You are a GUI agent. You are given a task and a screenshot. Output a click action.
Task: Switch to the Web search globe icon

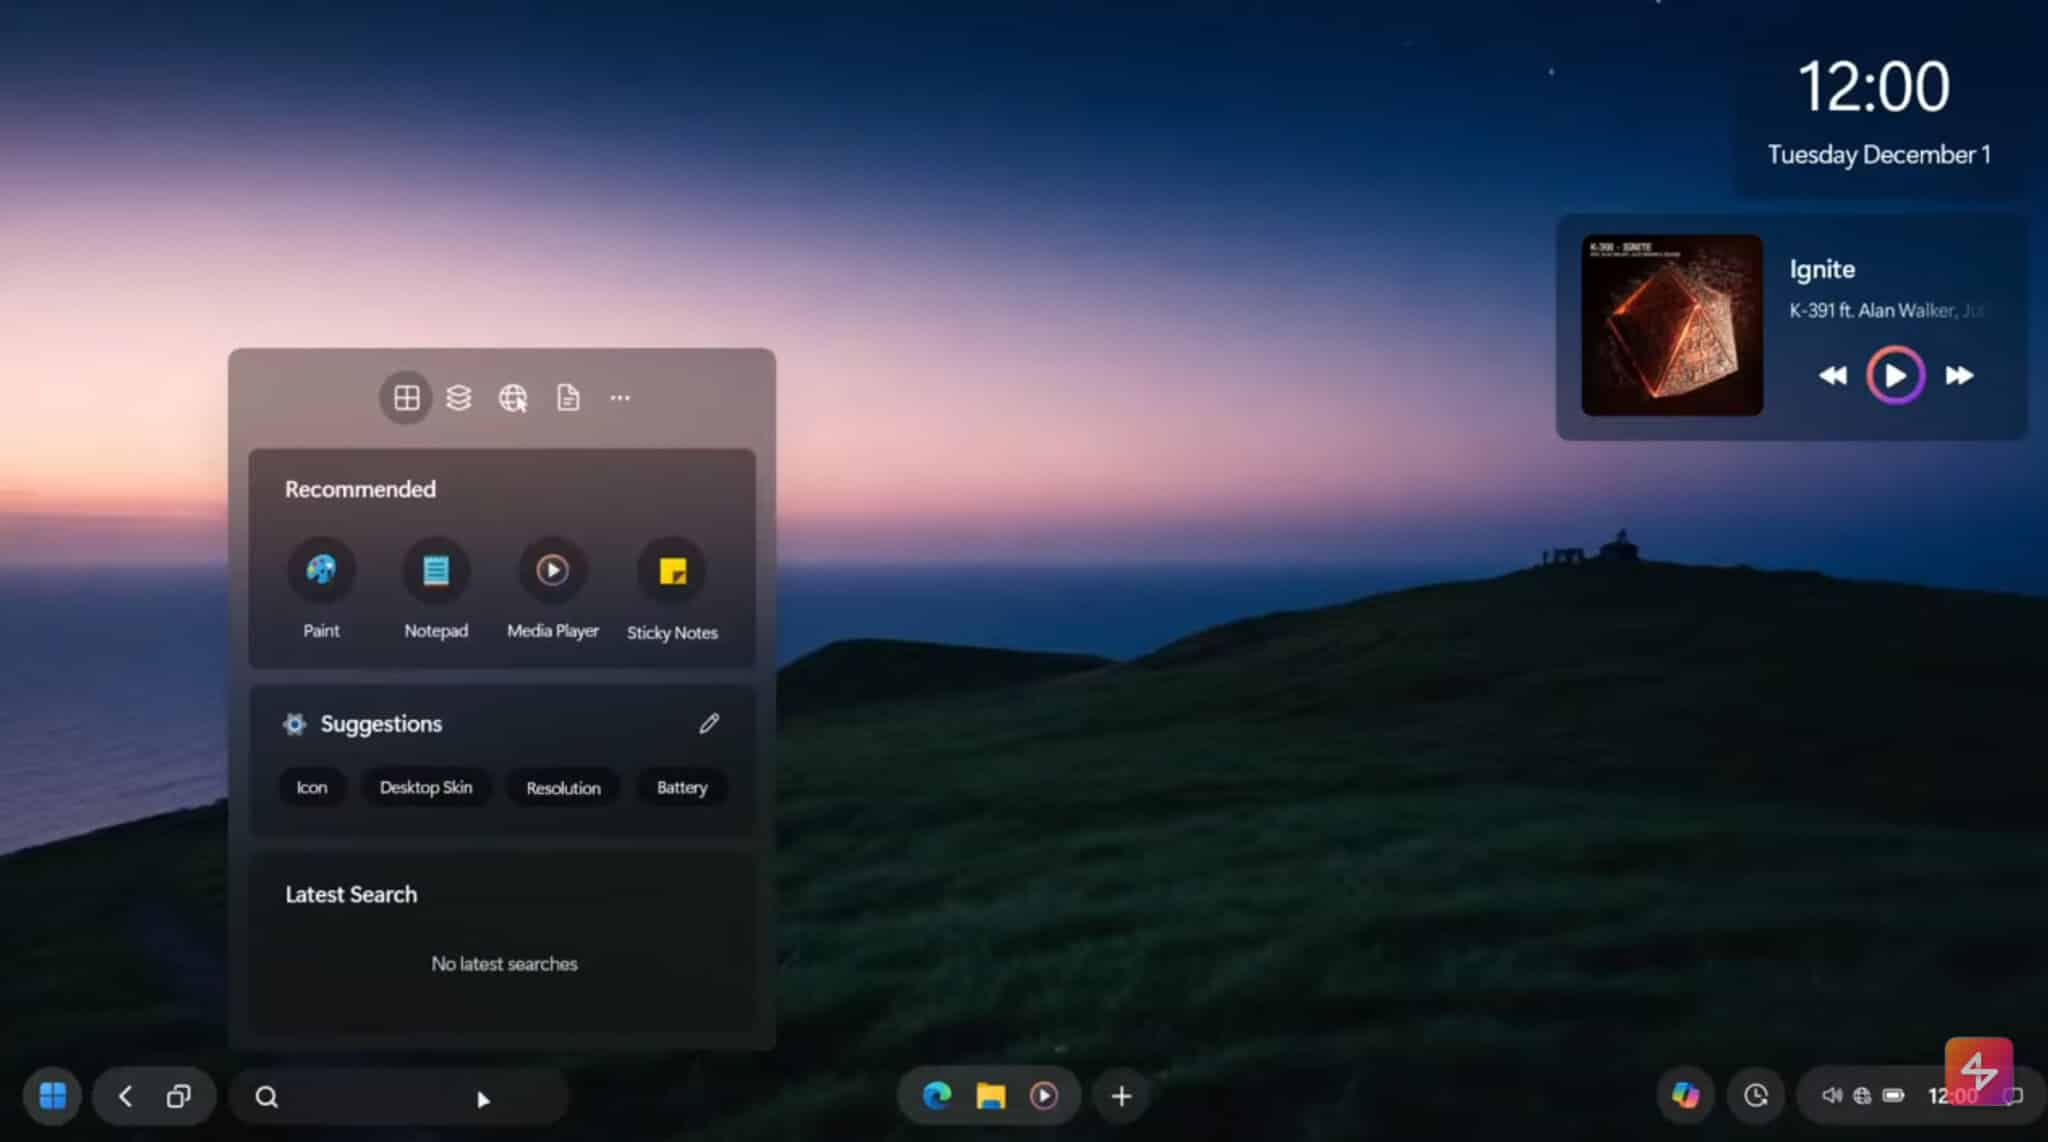pyautogui.click(x=514, y=397)
